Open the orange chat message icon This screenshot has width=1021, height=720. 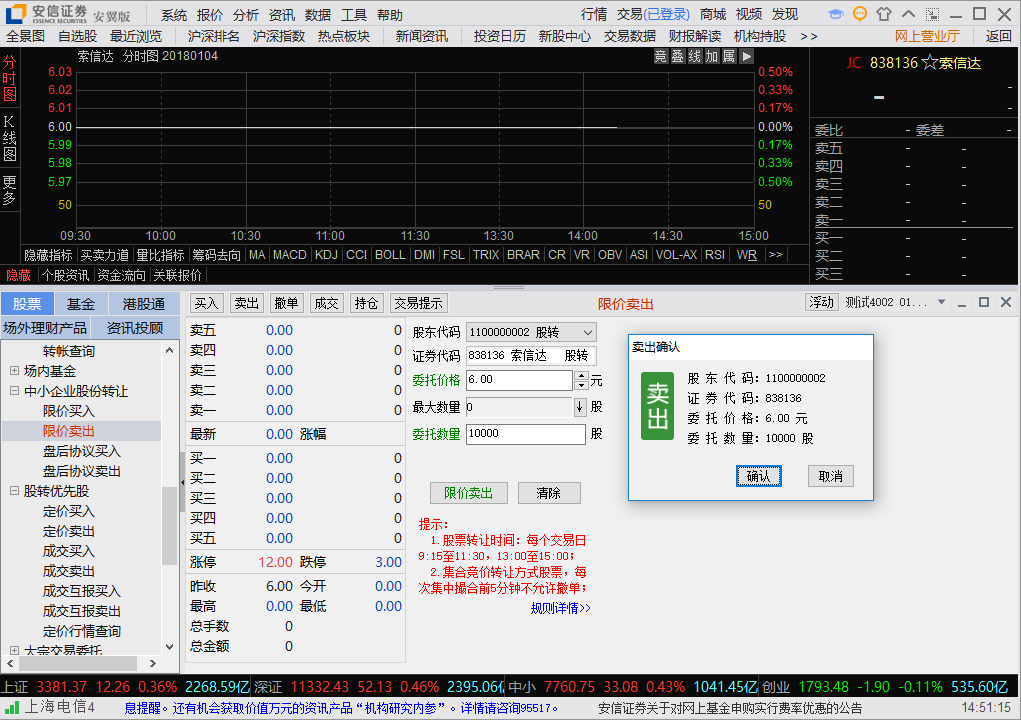860,14
